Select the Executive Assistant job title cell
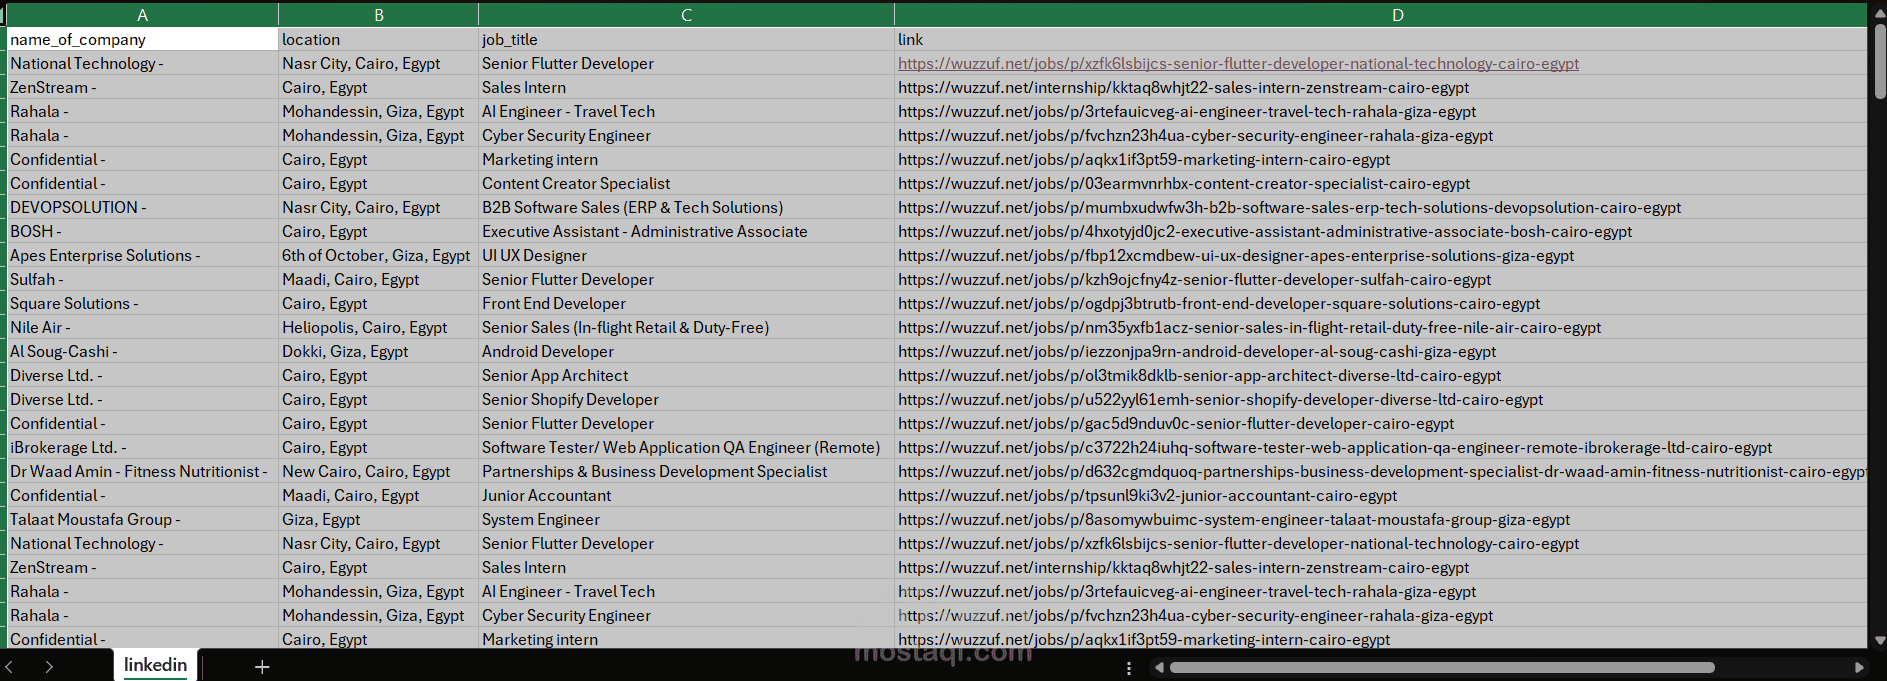The height and width of the screenshot is (681, 1887). coord(686,231)
